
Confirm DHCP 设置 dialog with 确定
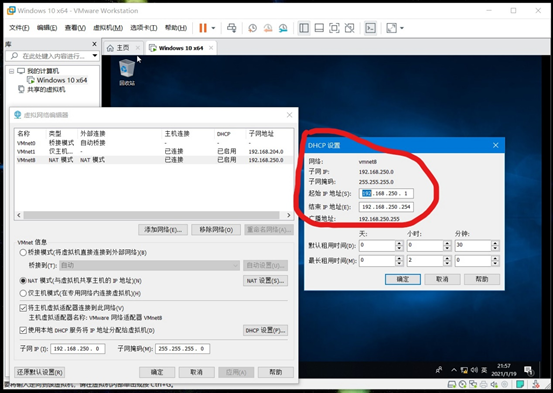(x=403, y=279)
